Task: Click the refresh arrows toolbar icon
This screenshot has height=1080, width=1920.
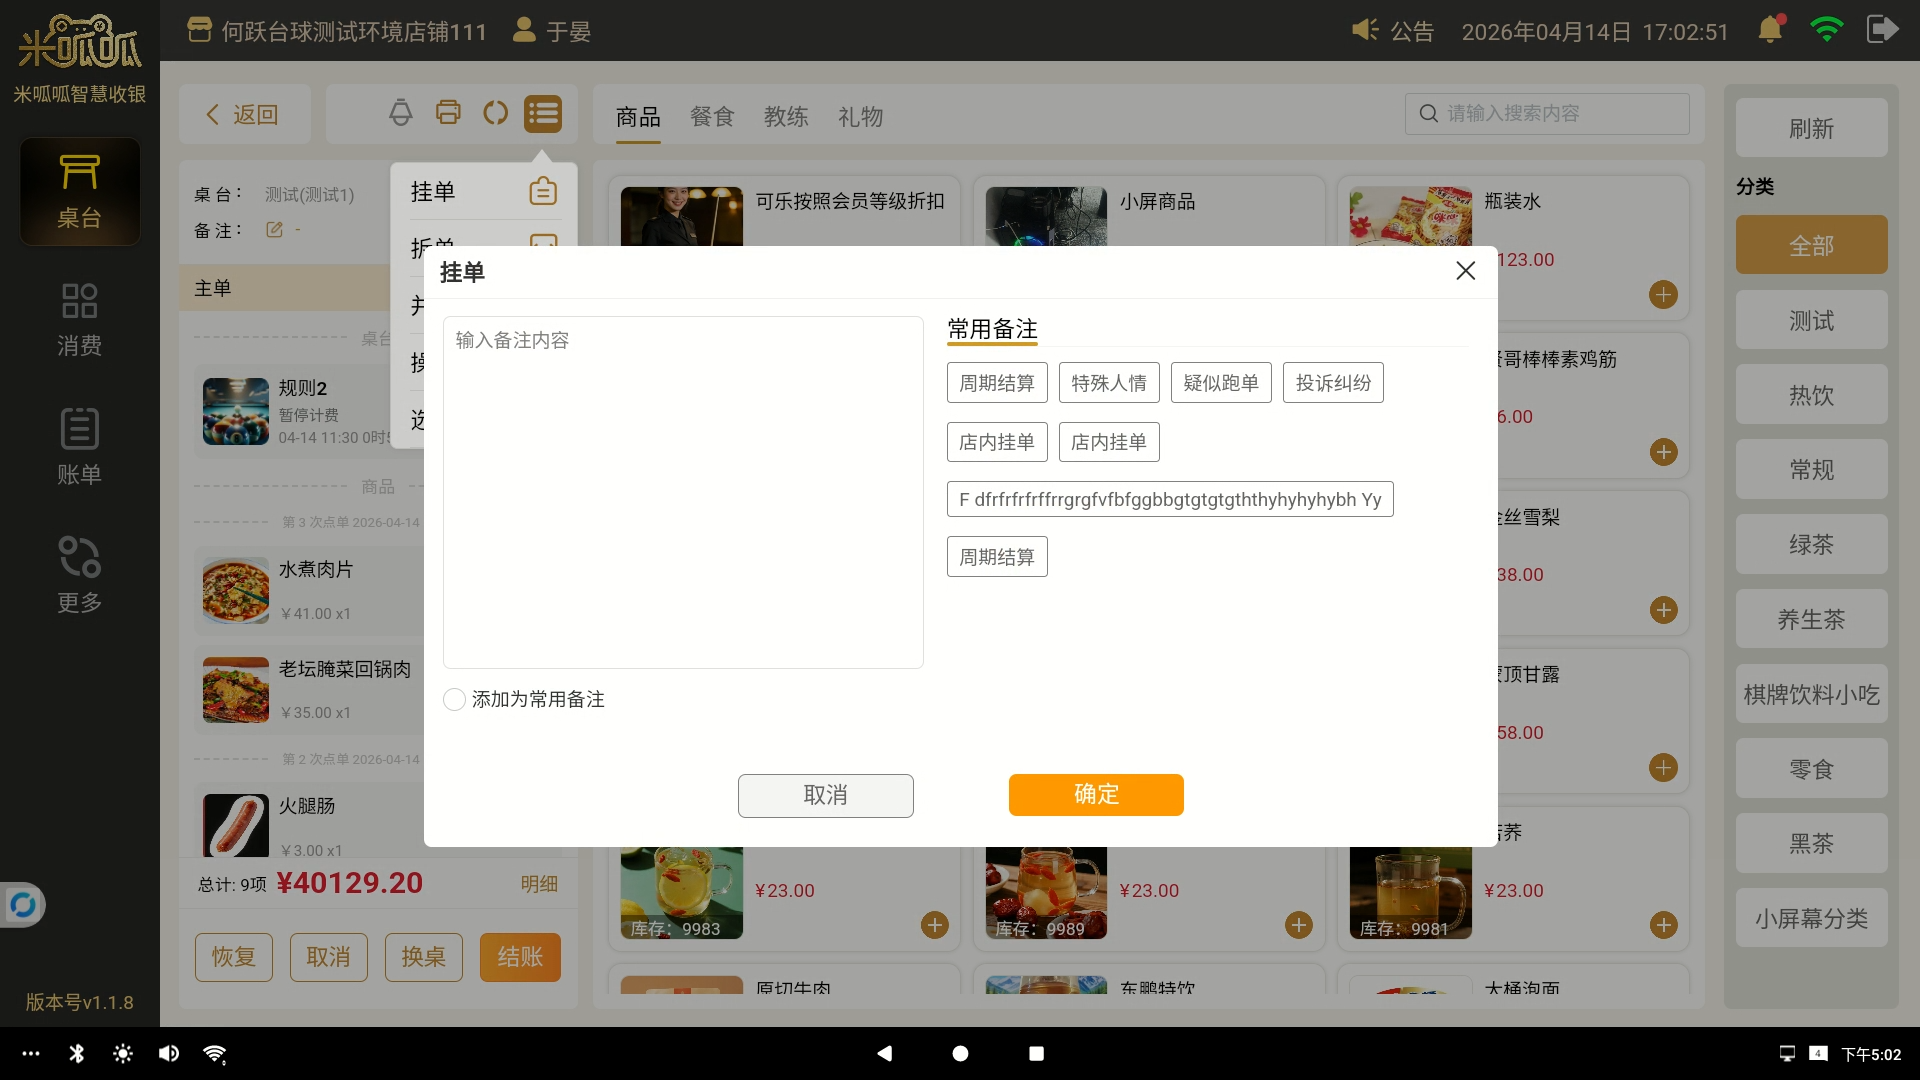Action: coord(495,113)
